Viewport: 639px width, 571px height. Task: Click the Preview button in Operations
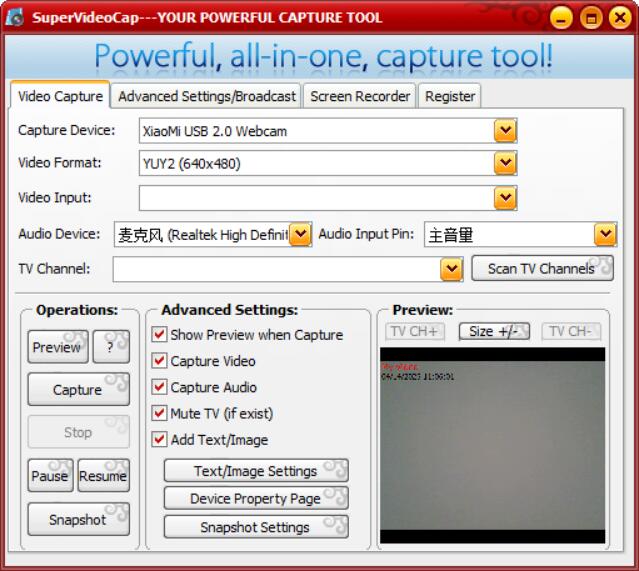(x=57, y=347)
